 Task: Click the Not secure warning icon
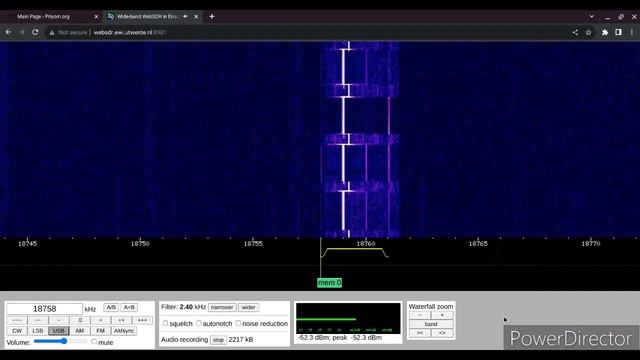(x=52, y=32)
